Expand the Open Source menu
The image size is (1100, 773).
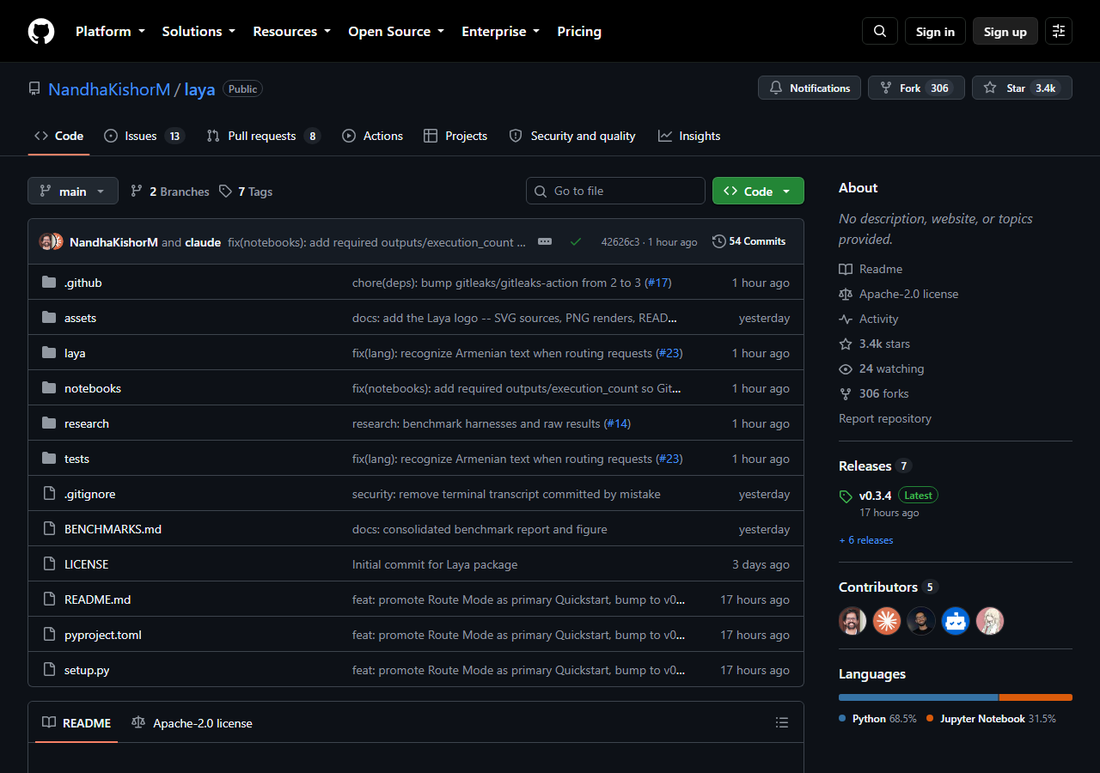(396, 32)
